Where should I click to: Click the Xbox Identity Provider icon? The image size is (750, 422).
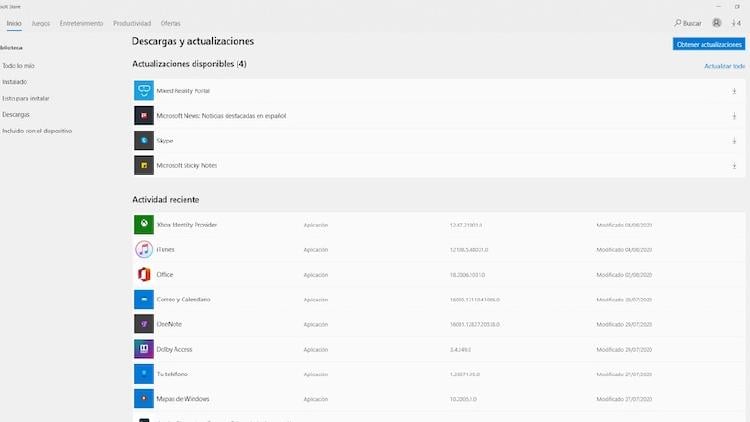pyautogui.click(x=143, y=224)
